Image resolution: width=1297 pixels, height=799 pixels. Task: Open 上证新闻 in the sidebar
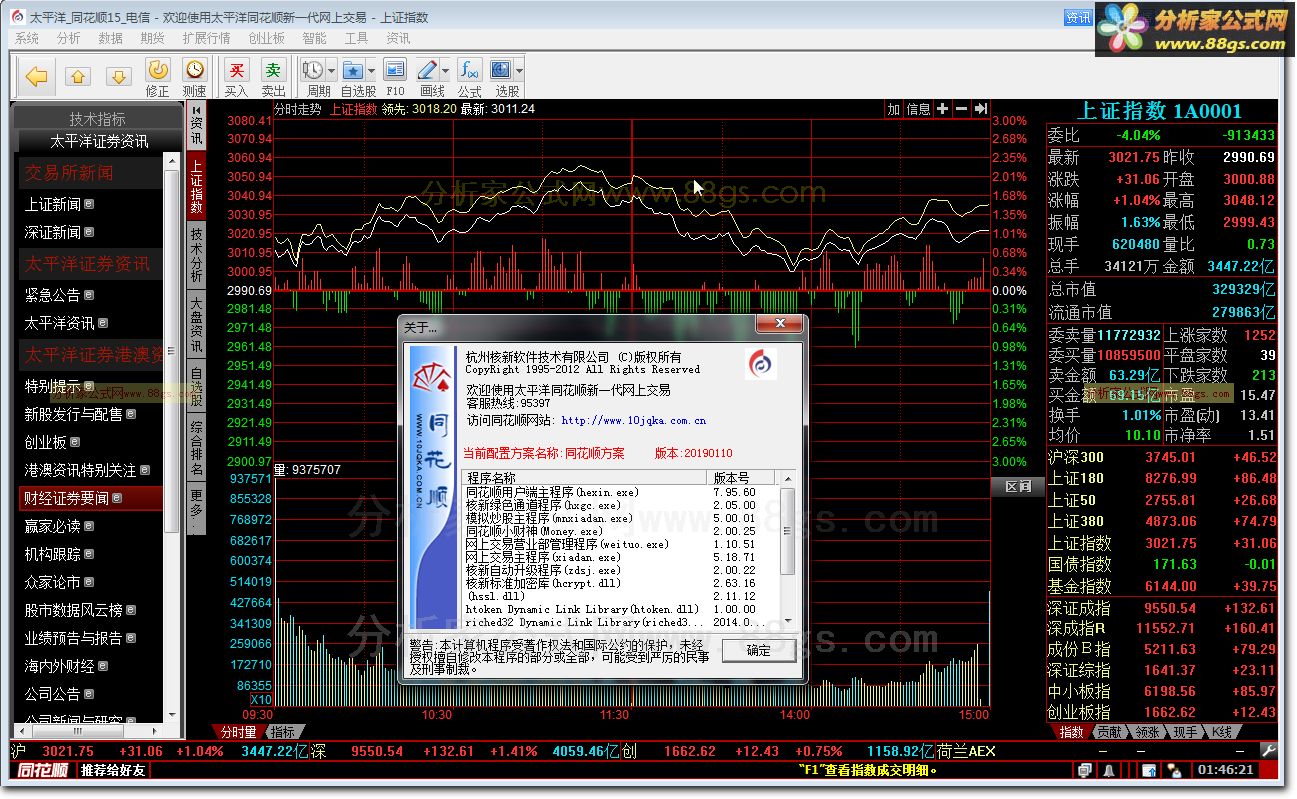tap(53, 204)
